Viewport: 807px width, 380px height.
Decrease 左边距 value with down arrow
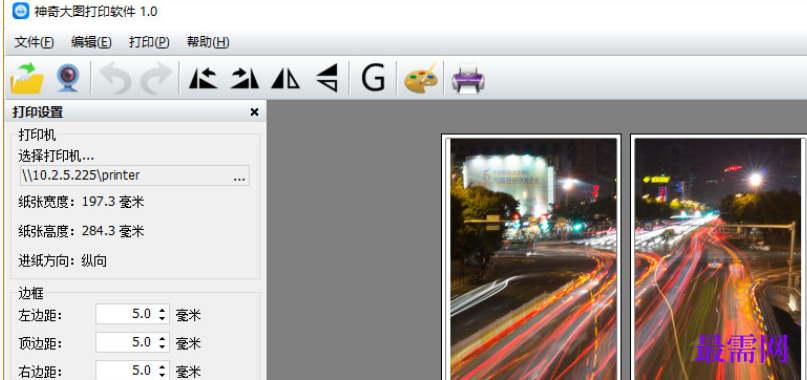(x=163, y=319)
